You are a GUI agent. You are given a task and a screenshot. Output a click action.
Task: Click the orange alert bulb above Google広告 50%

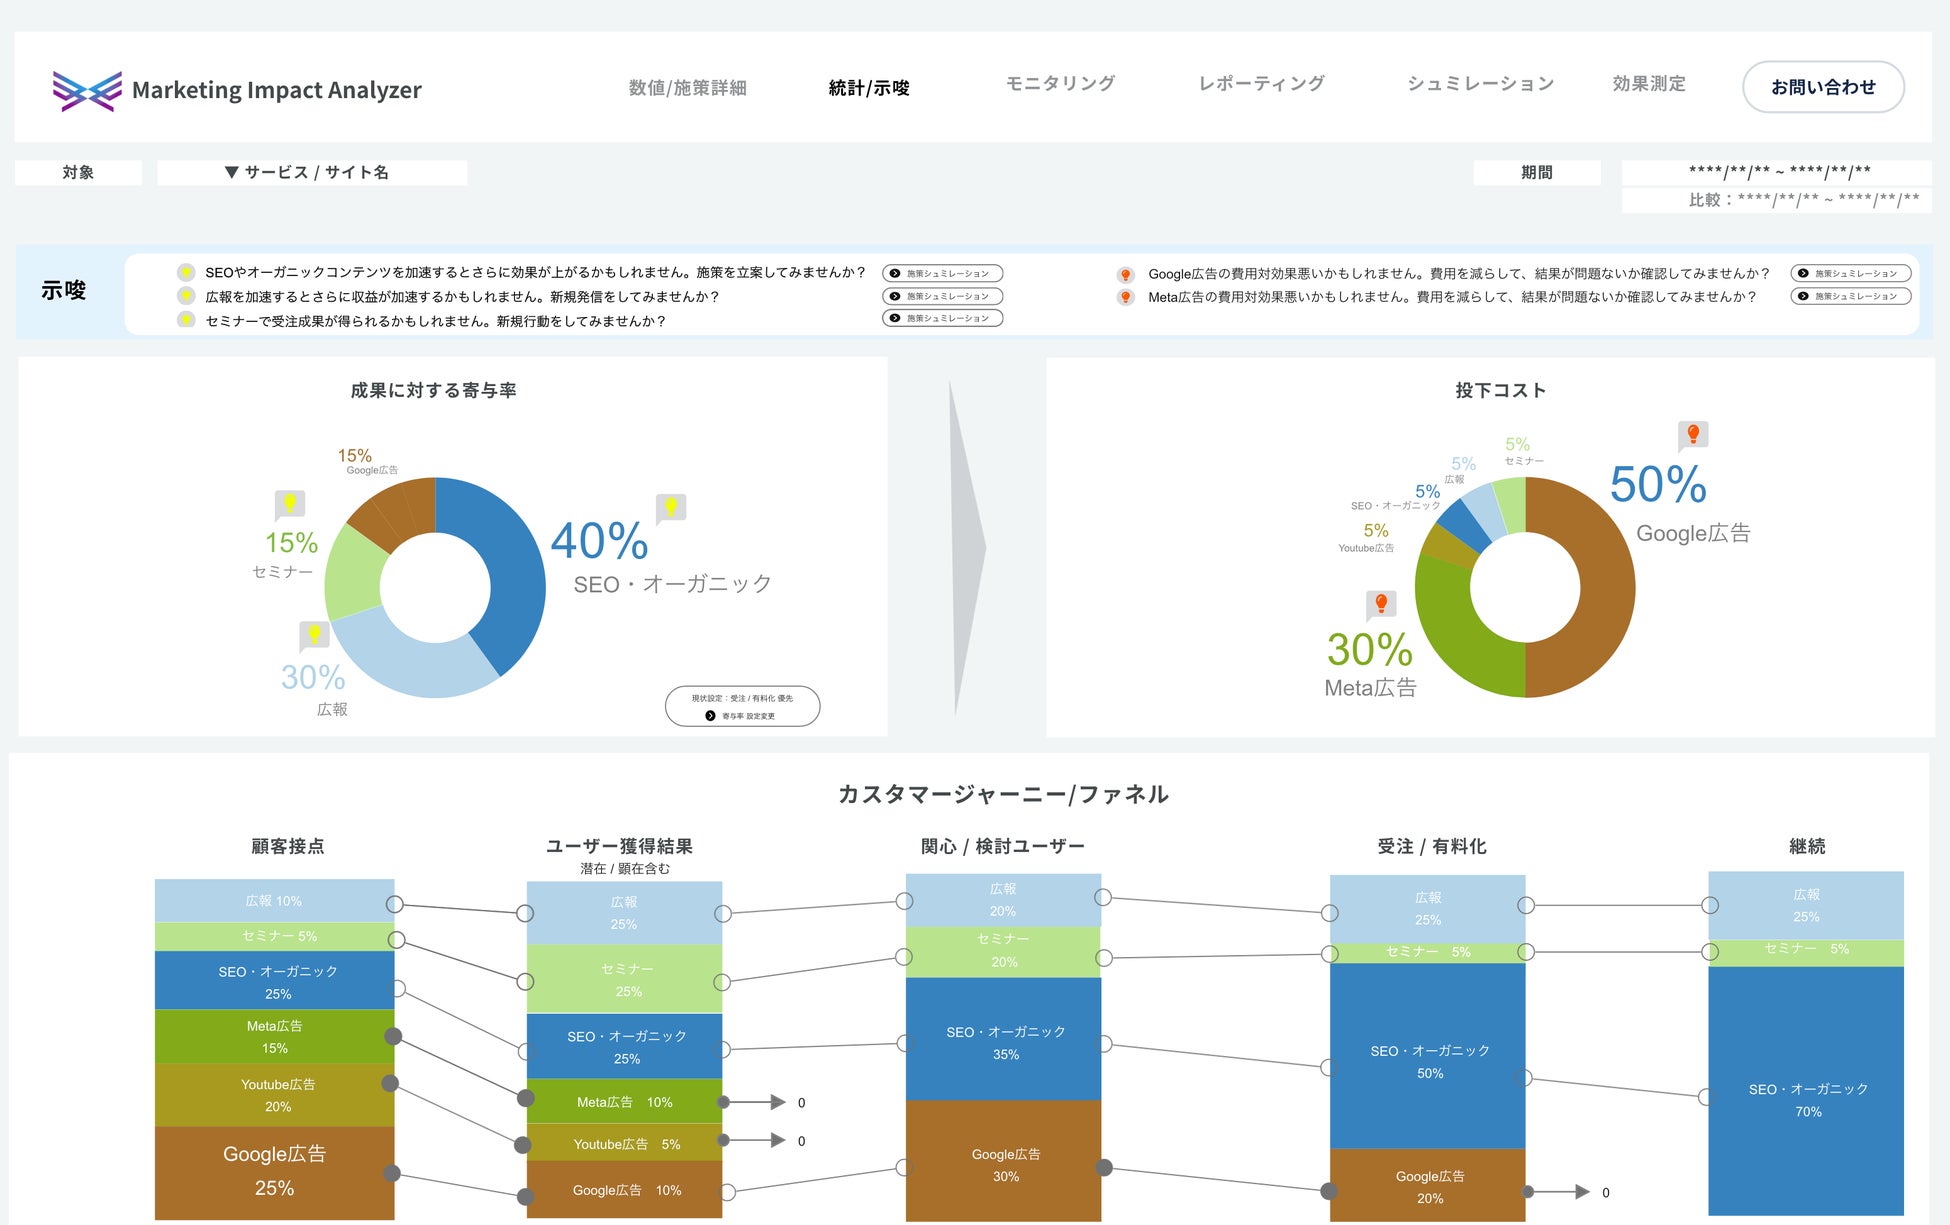coord(1693,434)
